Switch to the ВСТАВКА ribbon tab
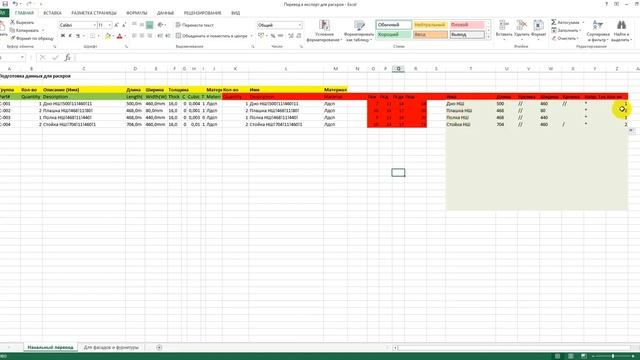Screen dimensions: 640x360 coord(52,13)
